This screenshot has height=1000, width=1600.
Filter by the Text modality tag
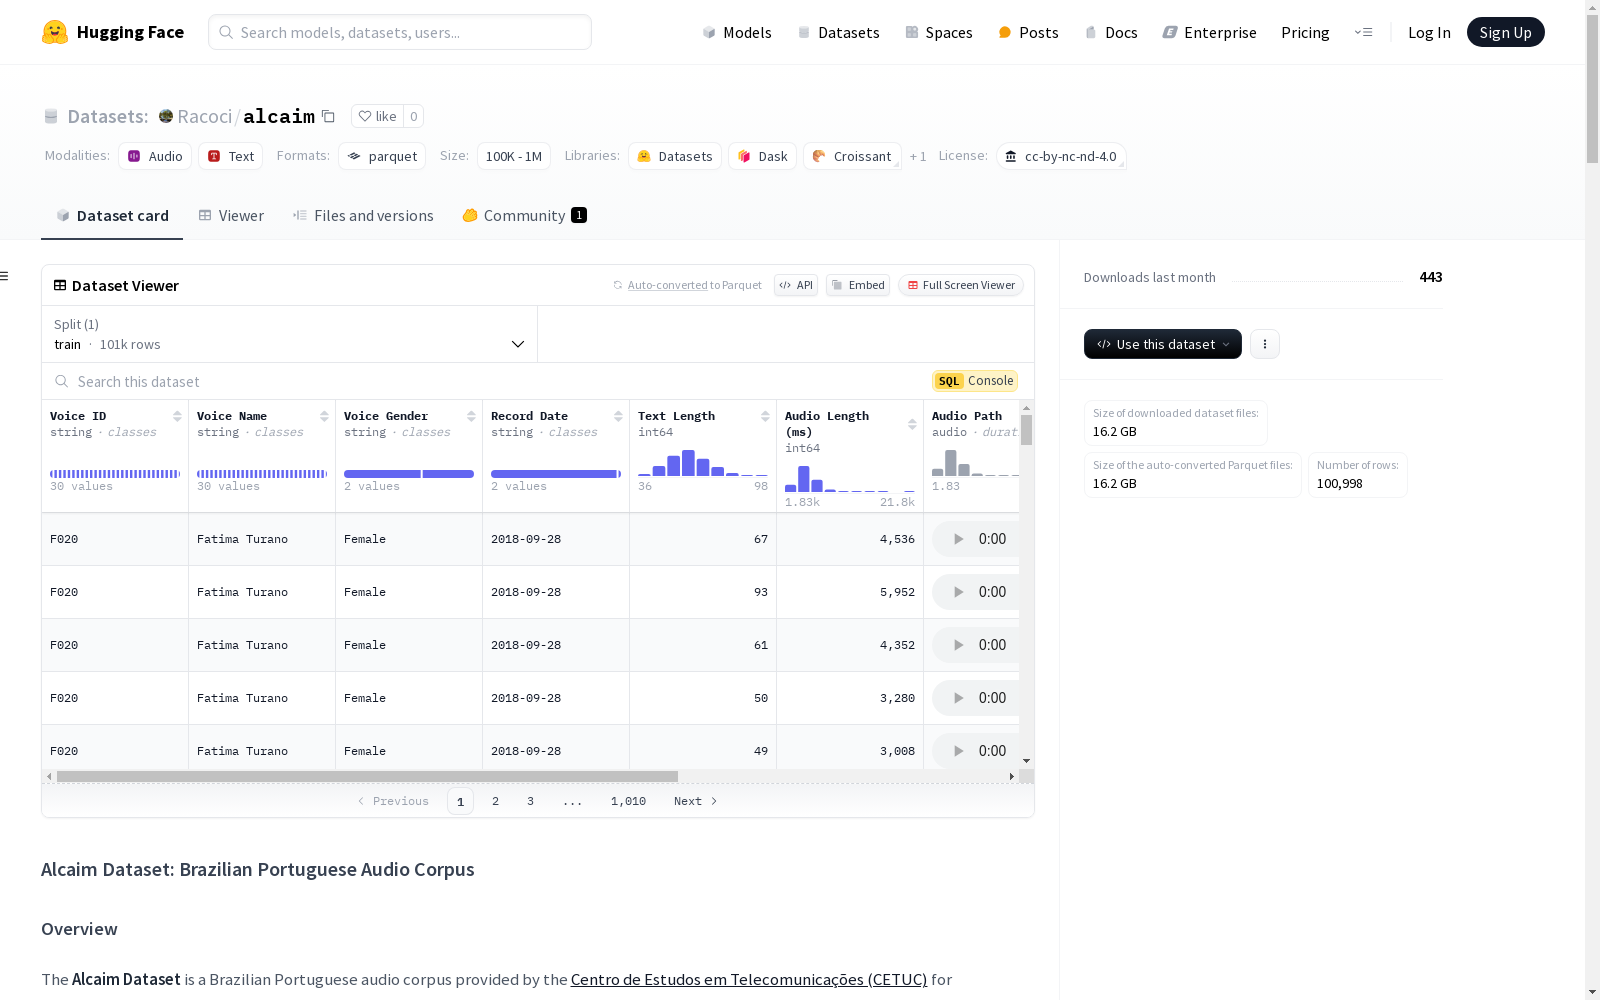coord(230,156)
